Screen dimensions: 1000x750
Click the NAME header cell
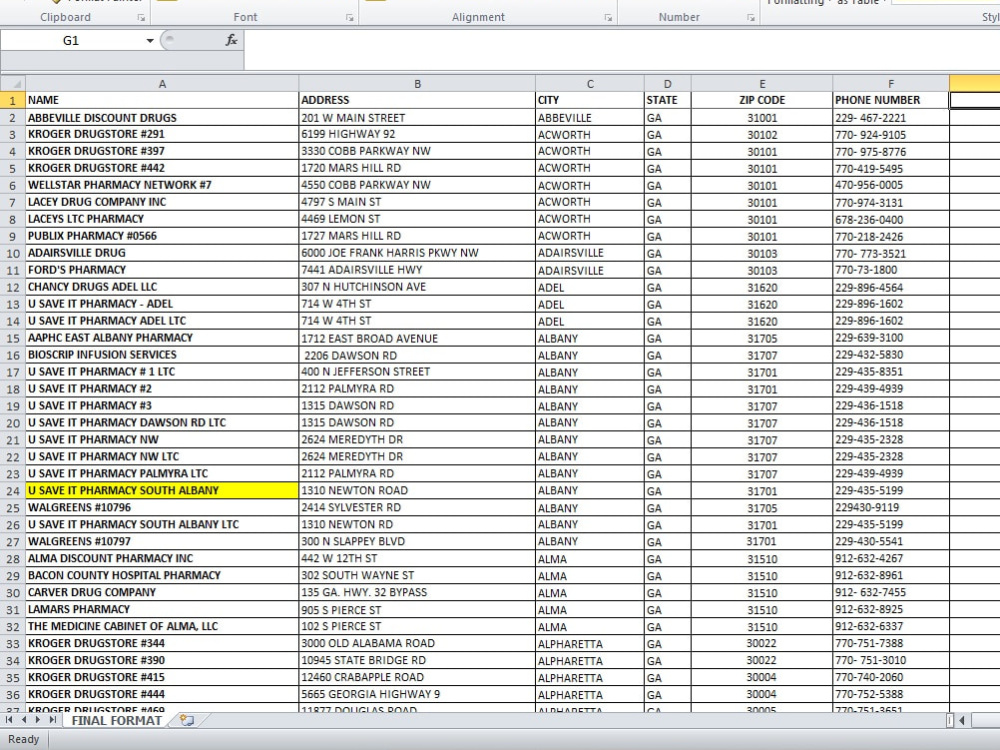162,100
